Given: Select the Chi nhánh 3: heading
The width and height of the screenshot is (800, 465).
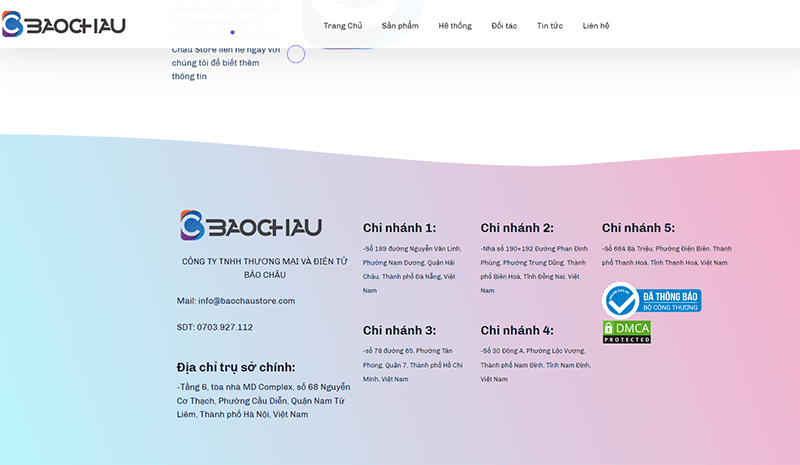Looking at the screenshot, I should pyautogui.click(x=399, y=330).
